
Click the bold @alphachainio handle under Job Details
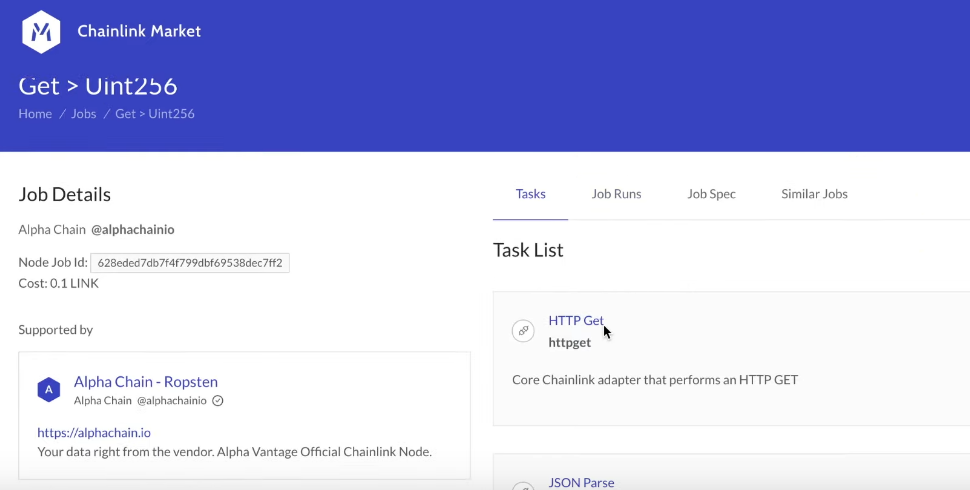[133, 230]
